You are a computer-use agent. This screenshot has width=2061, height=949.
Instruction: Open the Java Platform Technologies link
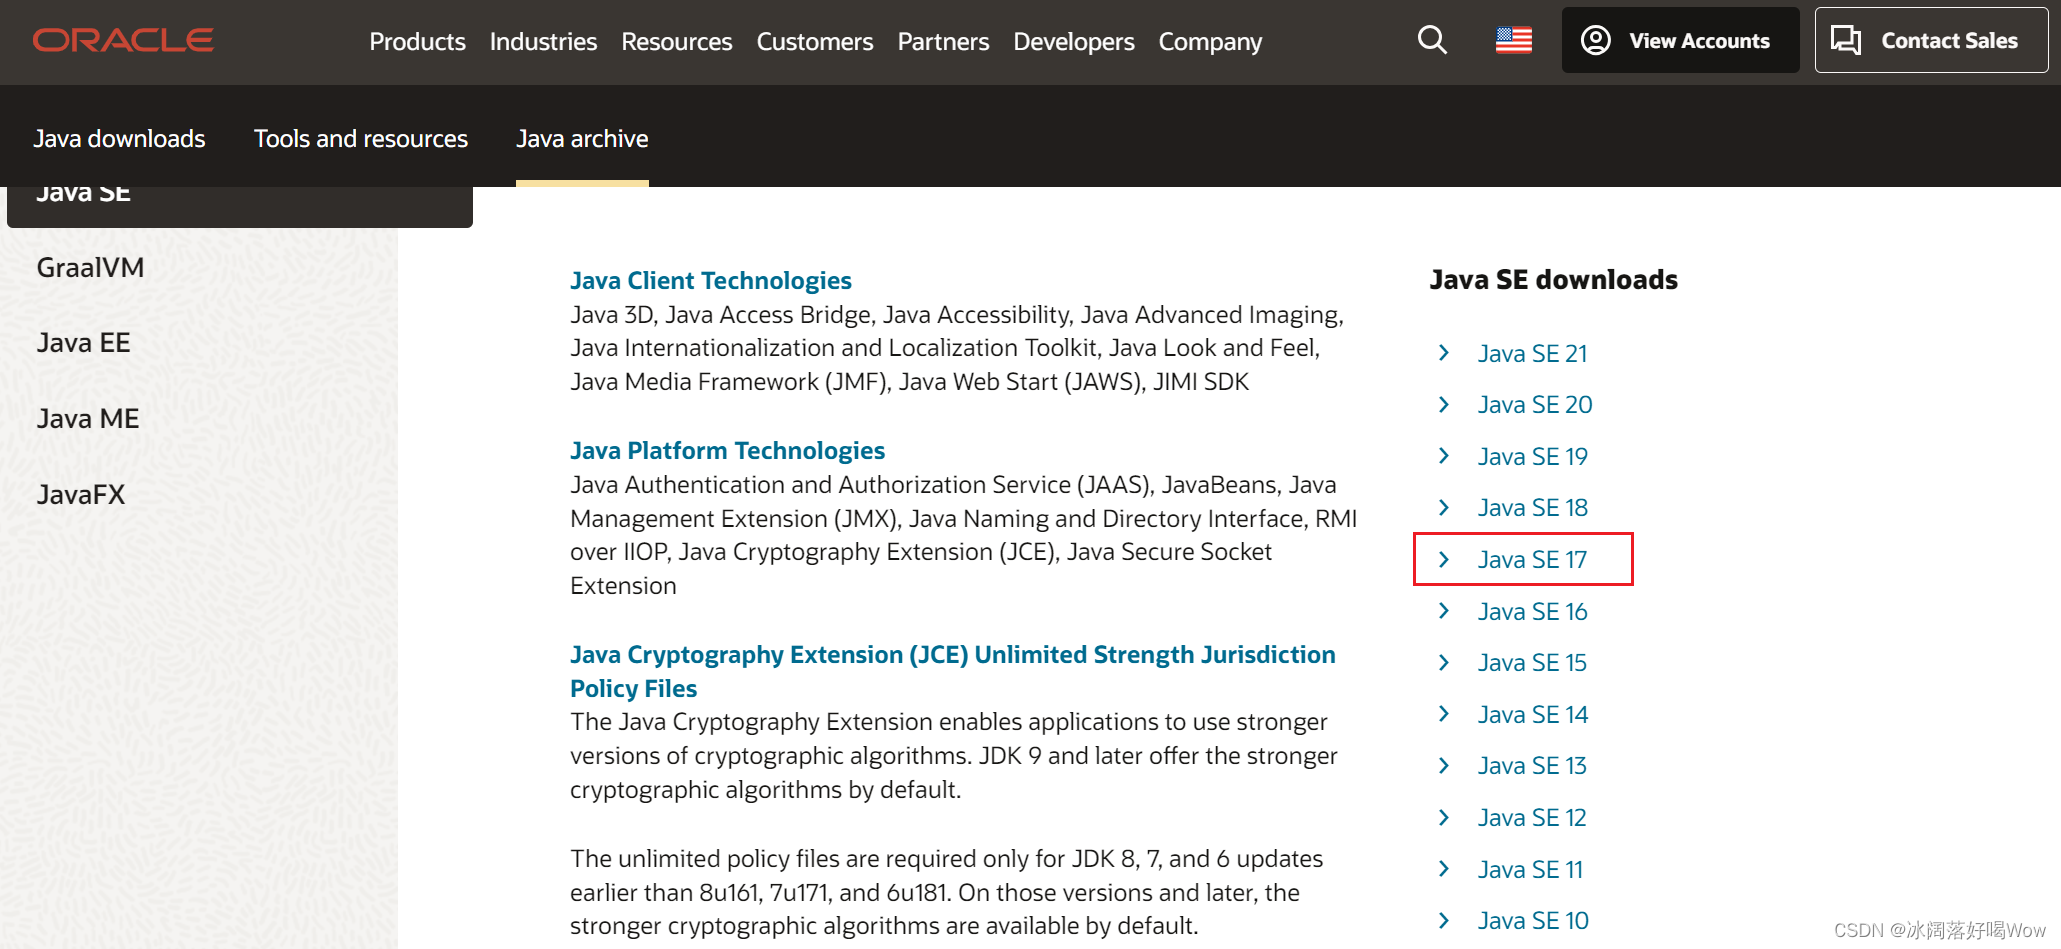click(x=727, y=451)
